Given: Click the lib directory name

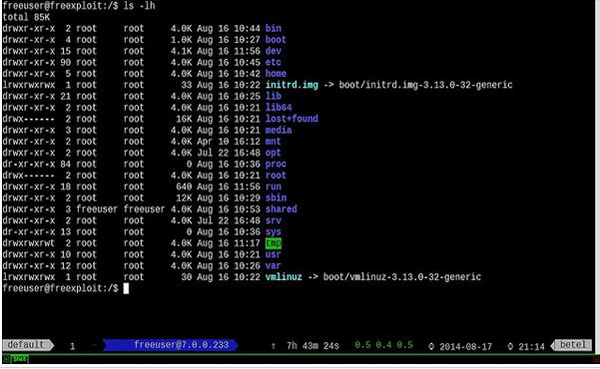Looking at the screenshot, I should click(273, 96).
